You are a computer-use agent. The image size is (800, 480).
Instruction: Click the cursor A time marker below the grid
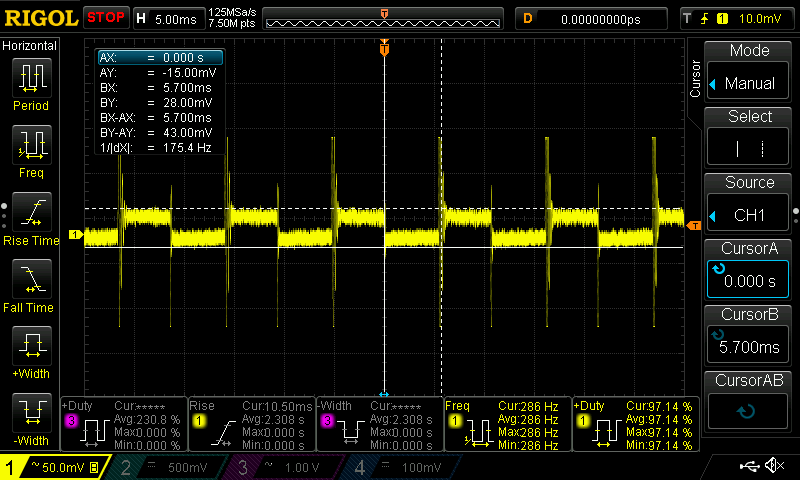(384, 394)
